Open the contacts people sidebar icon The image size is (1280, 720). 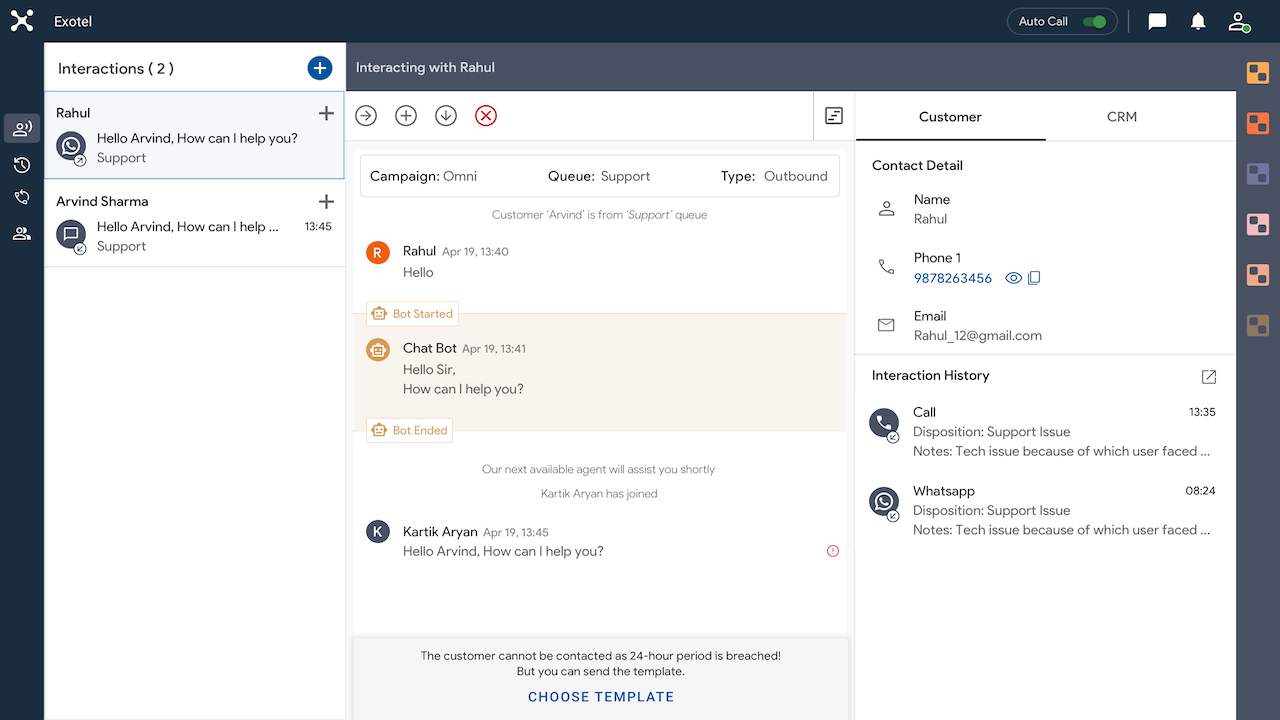(22, 234)
